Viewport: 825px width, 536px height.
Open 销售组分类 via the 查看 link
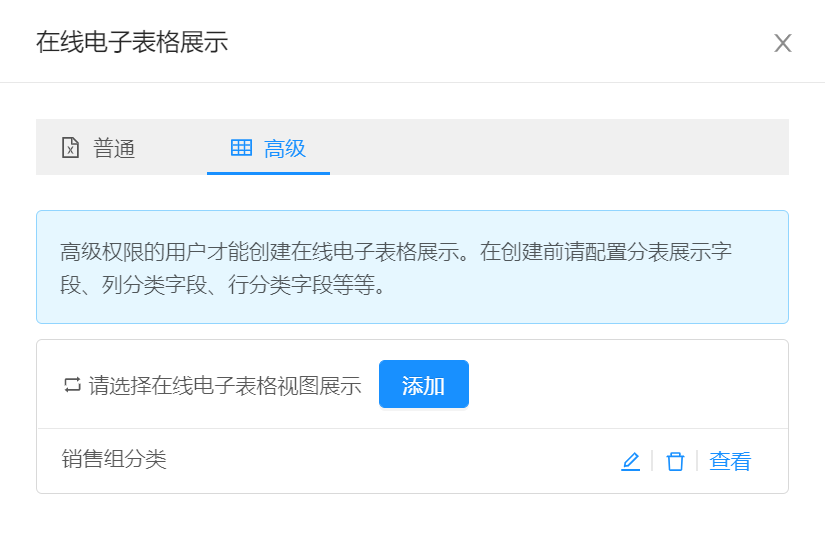point(730,461)
